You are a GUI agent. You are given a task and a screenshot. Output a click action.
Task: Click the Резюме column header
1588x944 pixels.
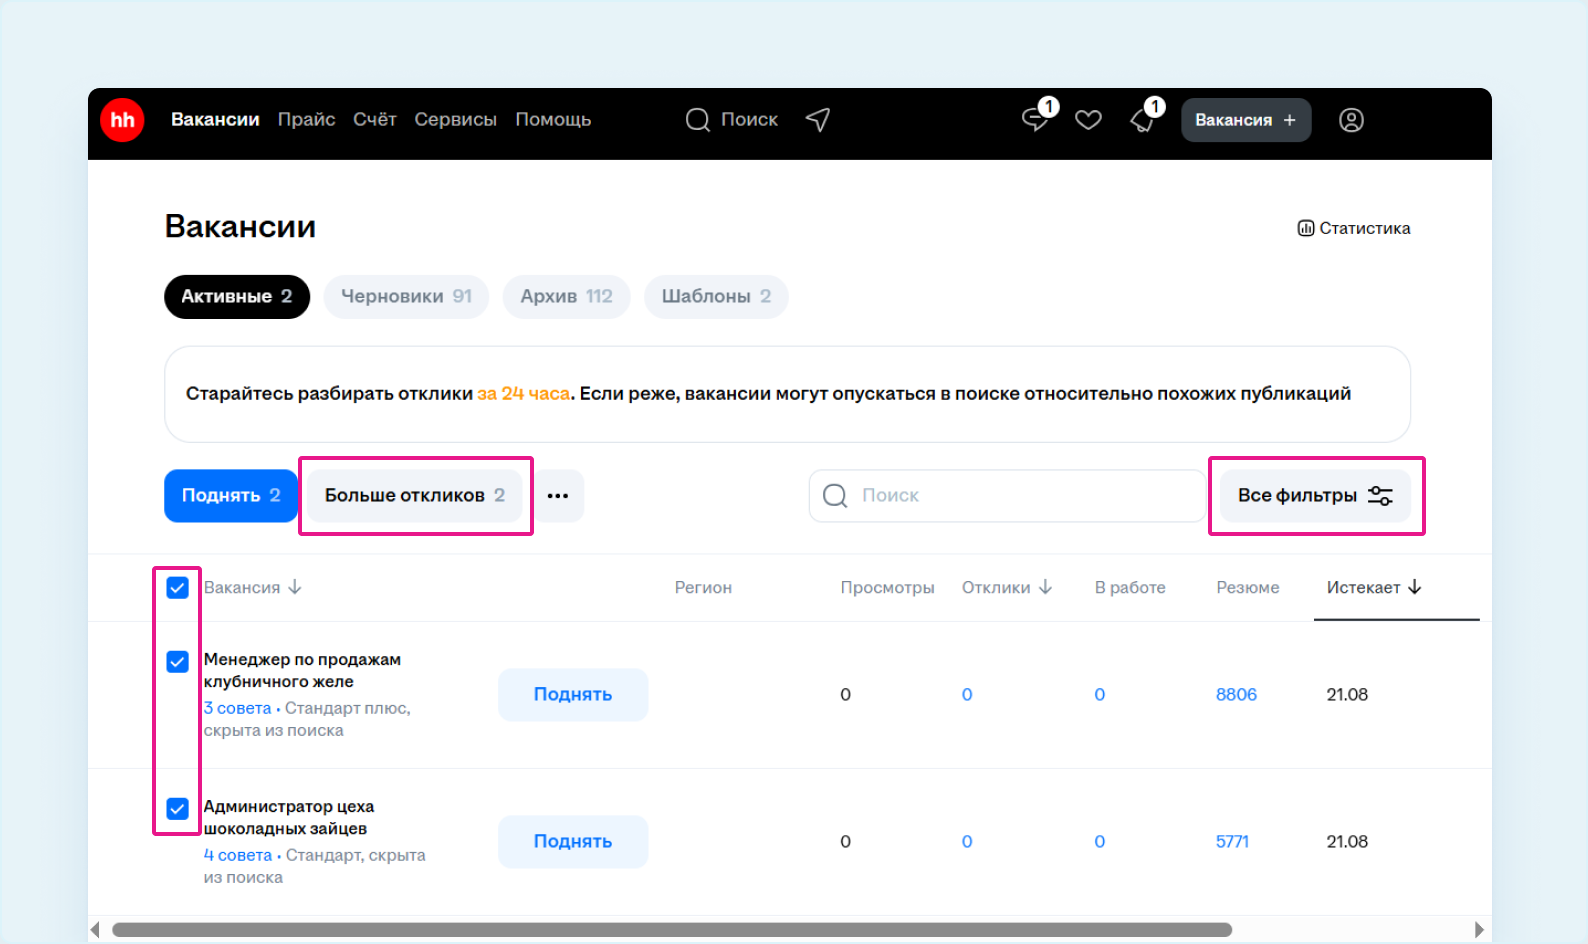coord(1248,588)
